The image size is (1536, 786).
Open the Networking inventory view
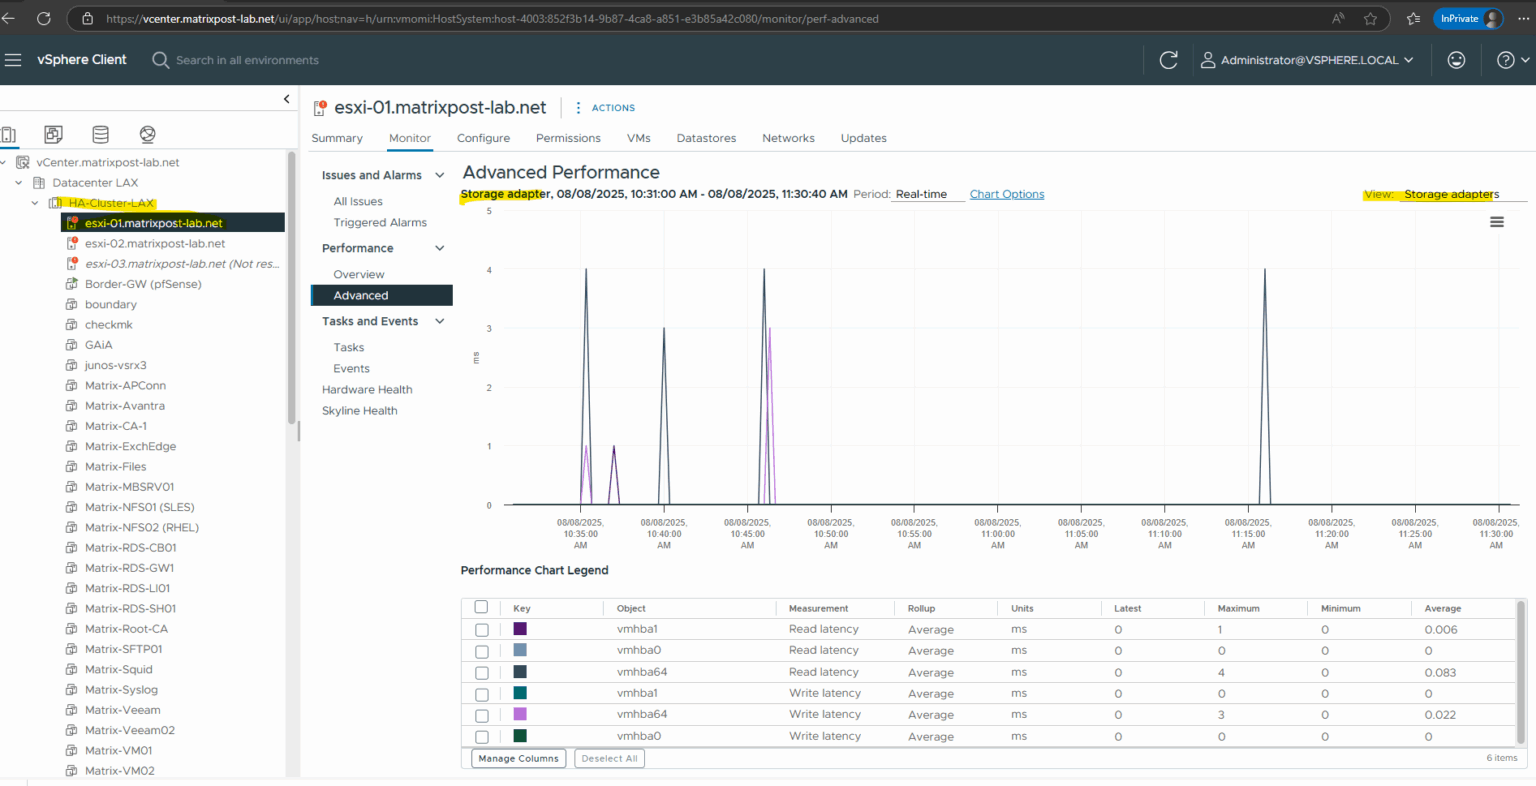tap(147, 134)
